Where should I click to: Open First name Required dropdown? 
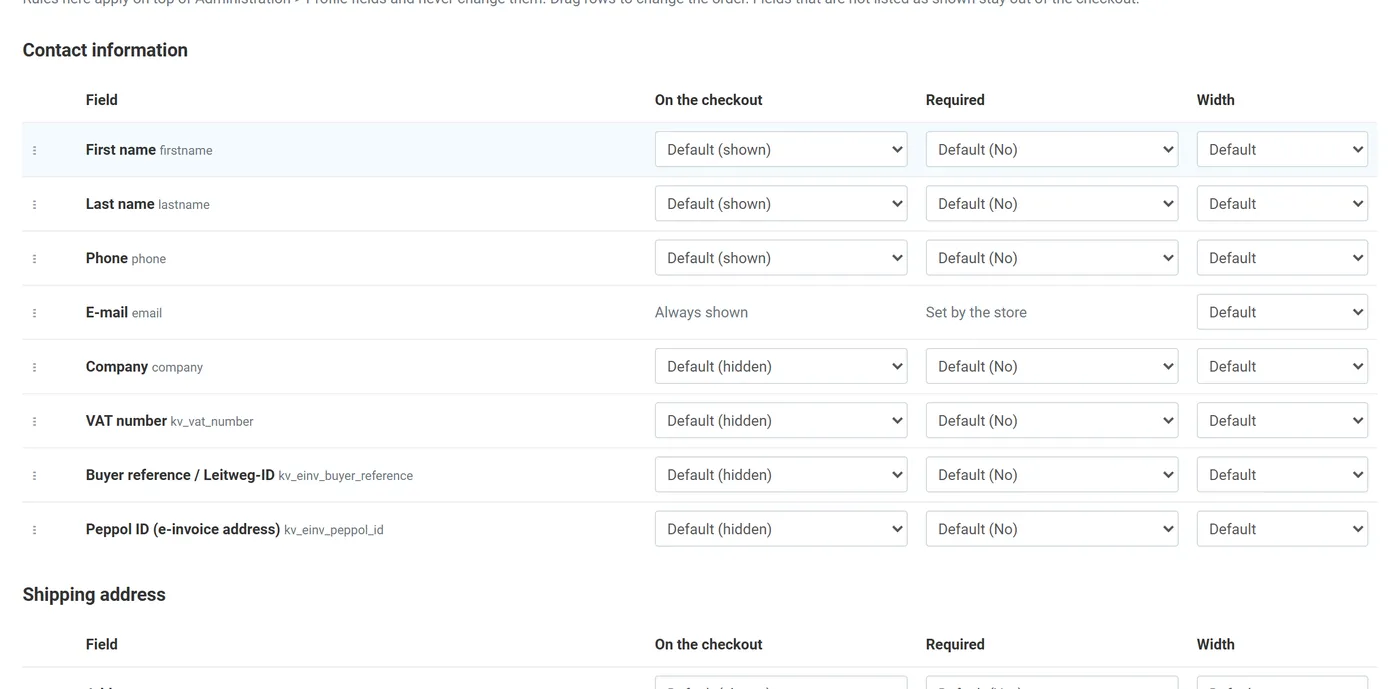1052,149
